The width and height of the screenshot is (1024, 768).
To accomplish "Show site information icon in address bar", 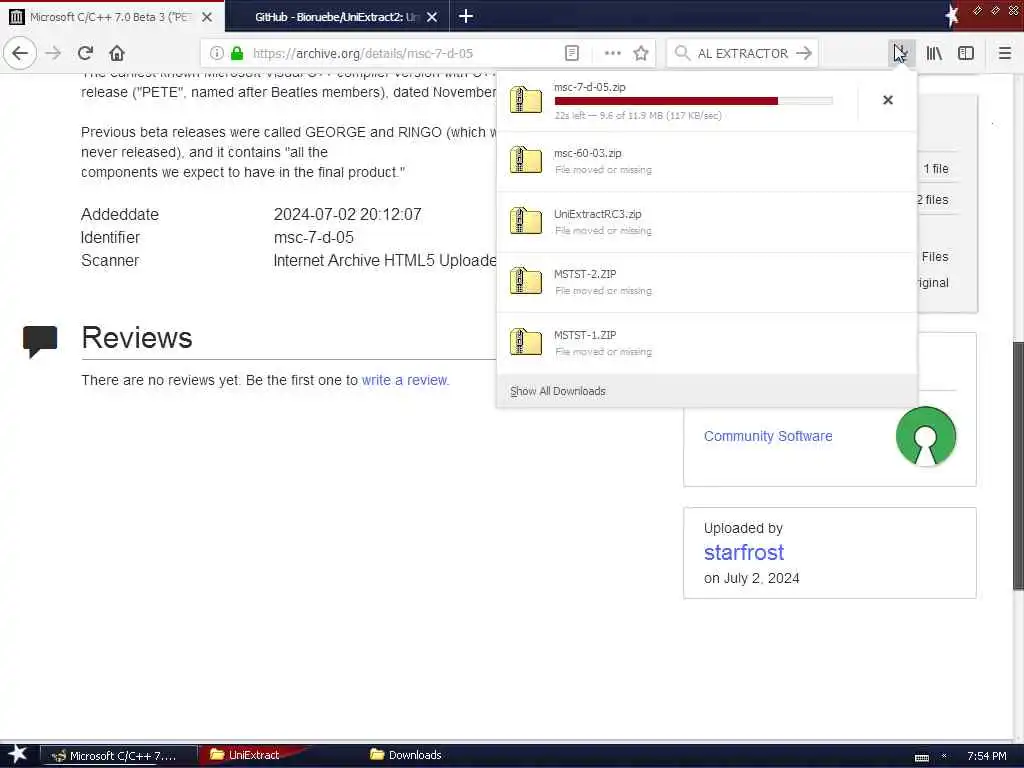I will [217, 53].
